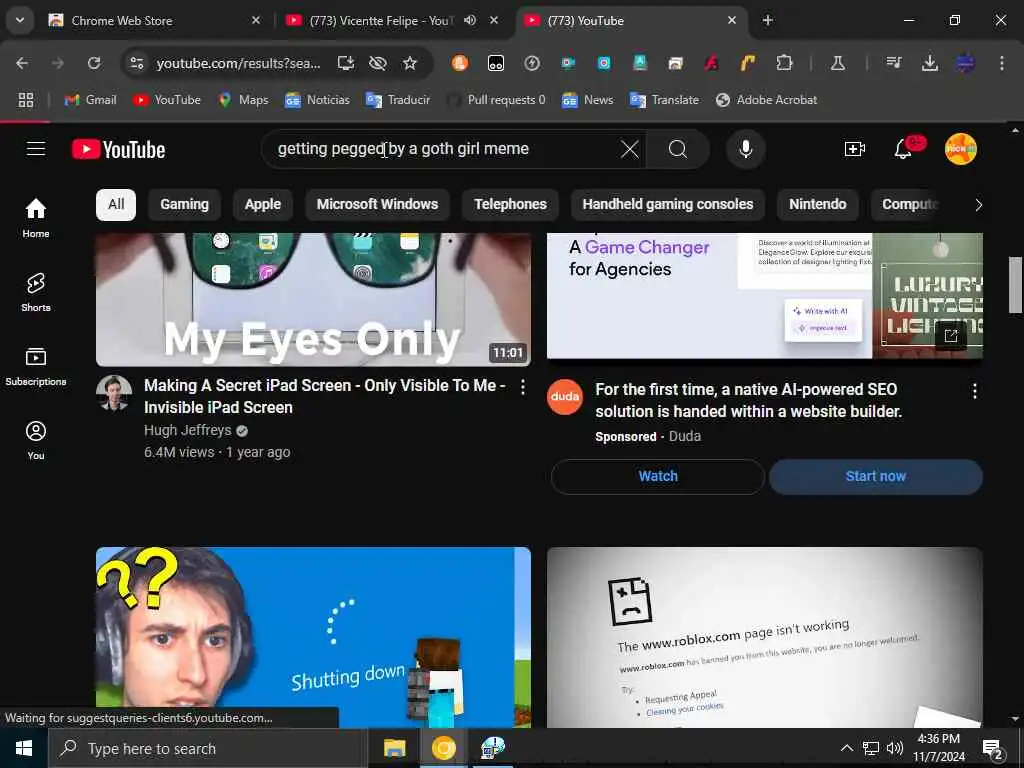Mute the Vicentte Felipe tab audio
The image size is (1024, 768).
click(x=470, y=20)
